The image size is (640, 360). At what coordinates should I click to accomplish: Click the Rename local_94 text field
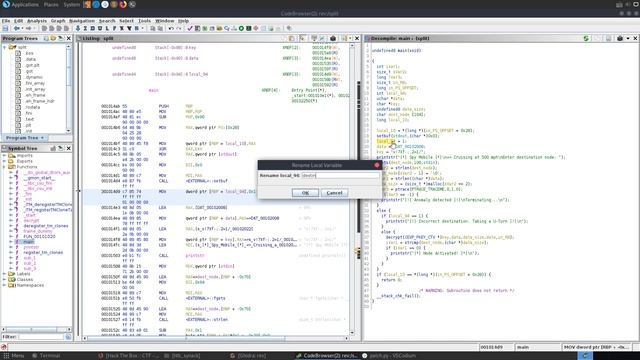[x=340, y=176]
